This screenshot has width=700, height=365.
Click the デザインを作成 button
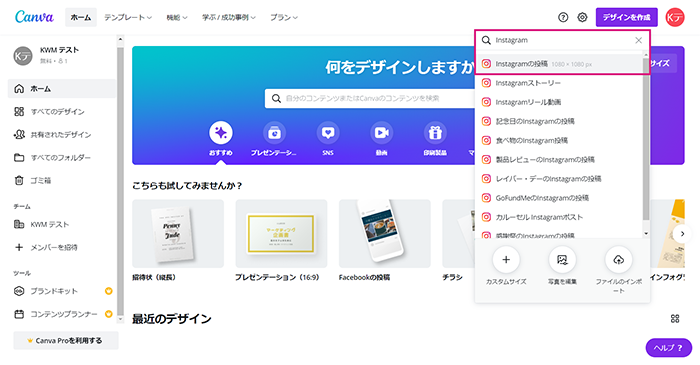coord(626,17)
